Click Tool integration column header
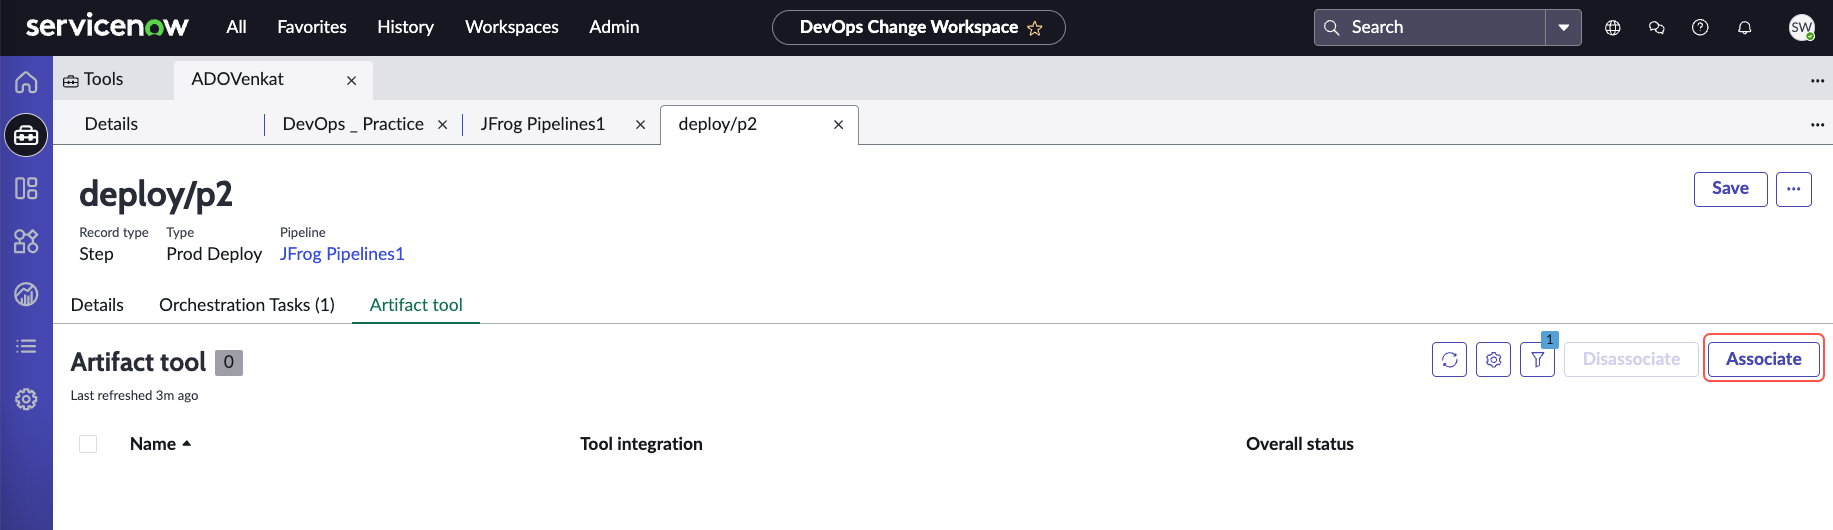 coord(641,444)
